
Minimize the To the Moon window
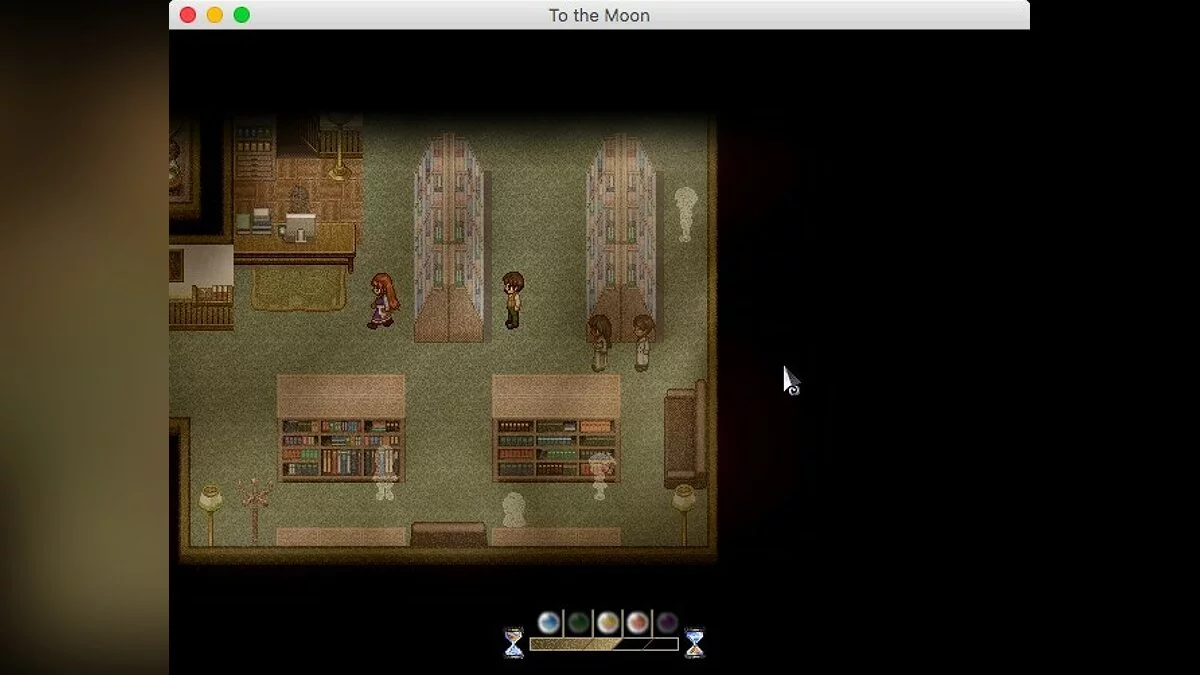(214, 15)
